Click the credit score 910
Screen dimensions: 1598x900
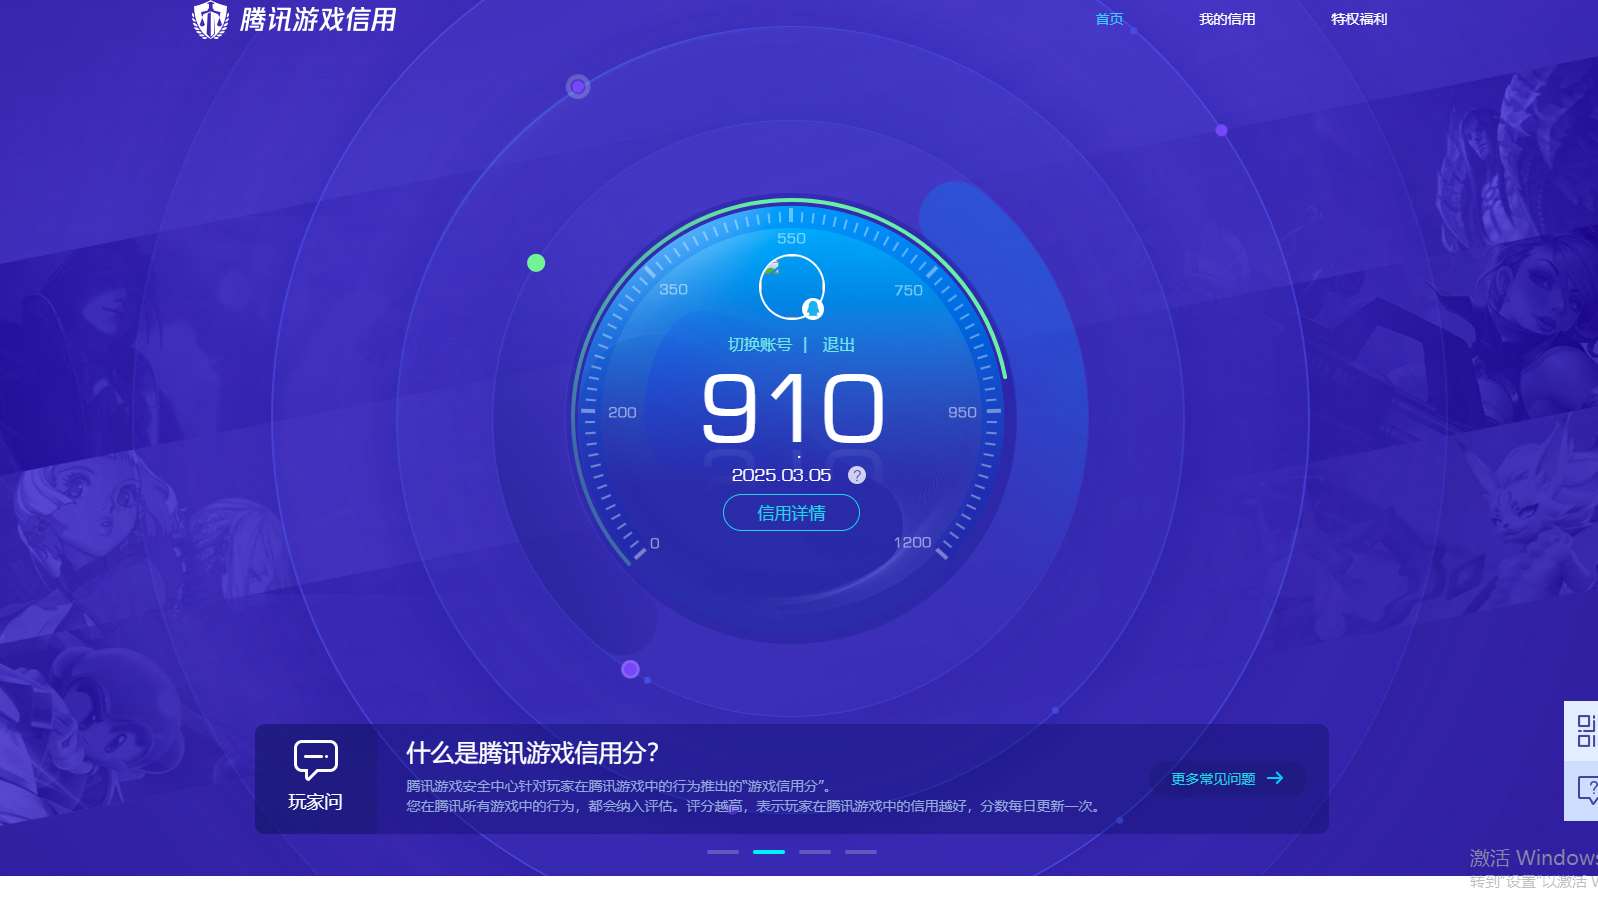point(793,408)
